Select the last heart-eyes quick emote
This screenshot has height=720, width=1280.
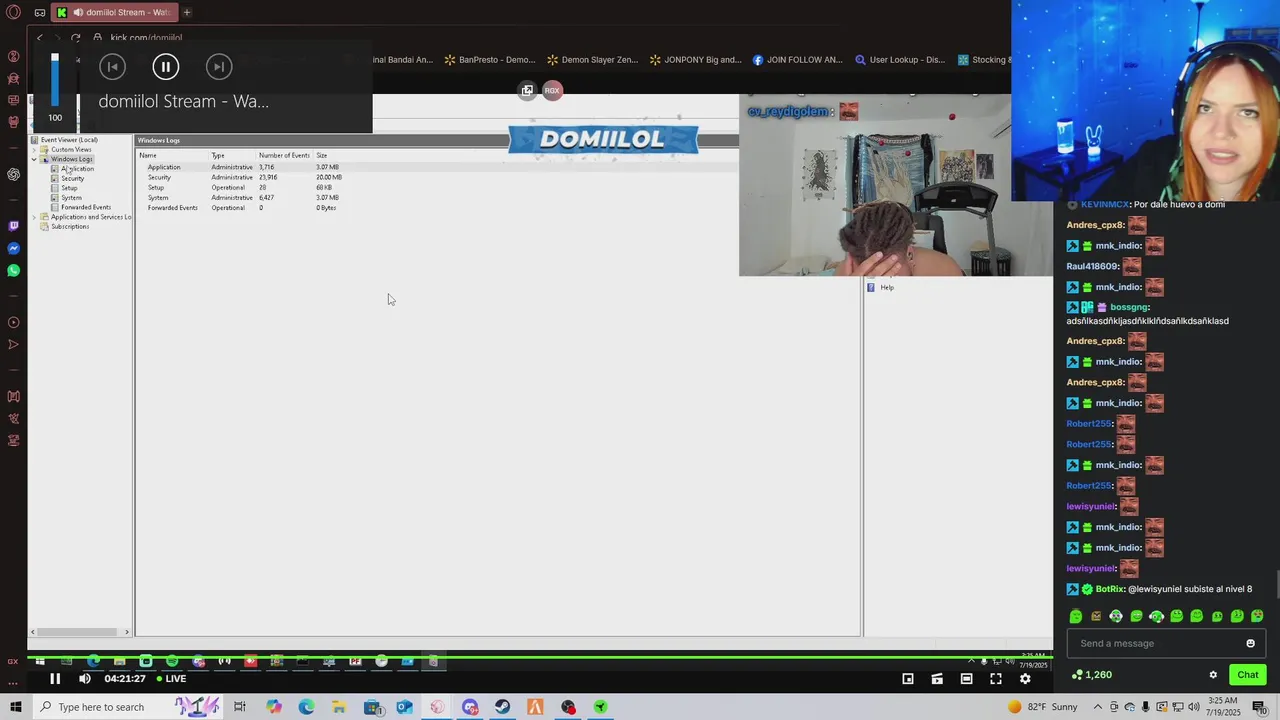tap(1257, 616)
